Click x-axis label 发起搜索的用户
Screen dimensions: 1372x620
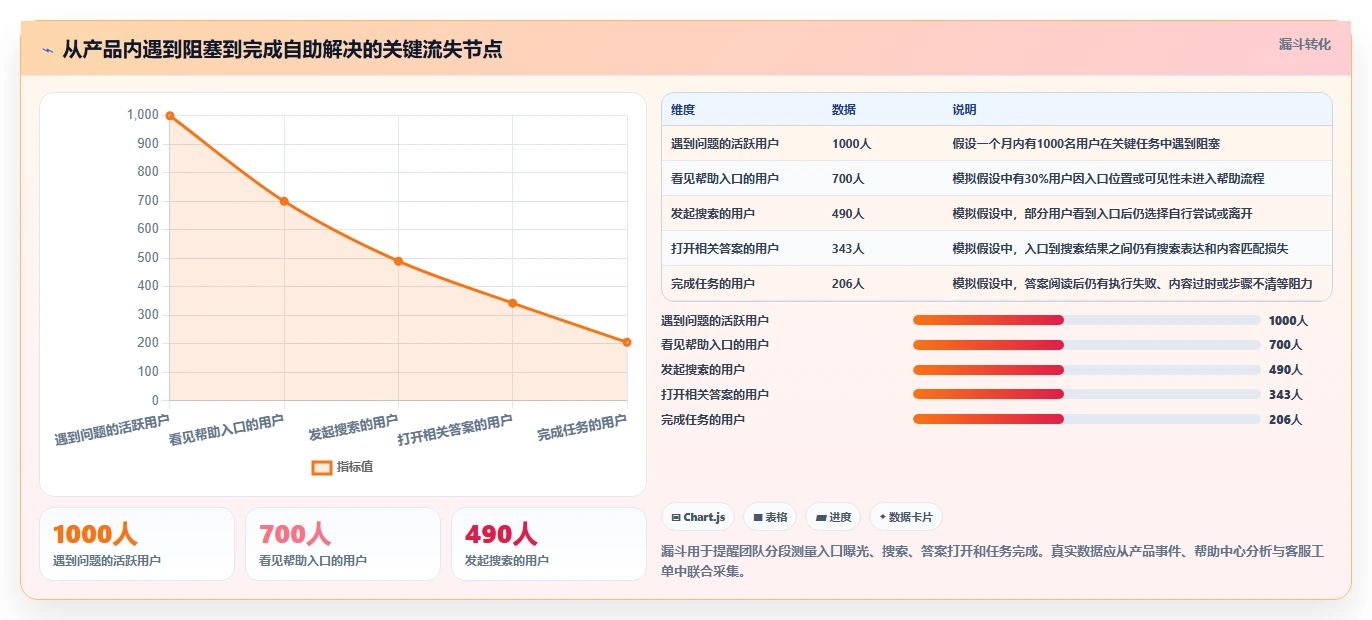coord(353,428)
